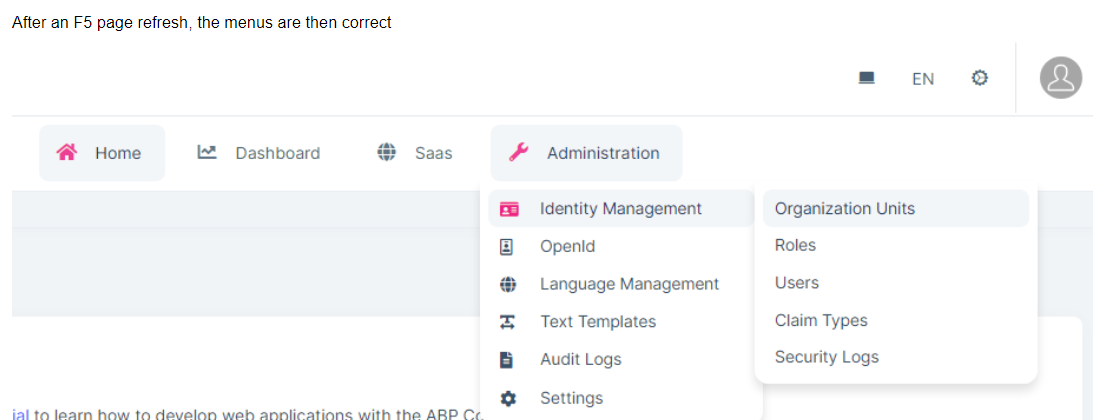Select Roles from submenu
This screenshot has height=420, width=1105.
point(795,245)
